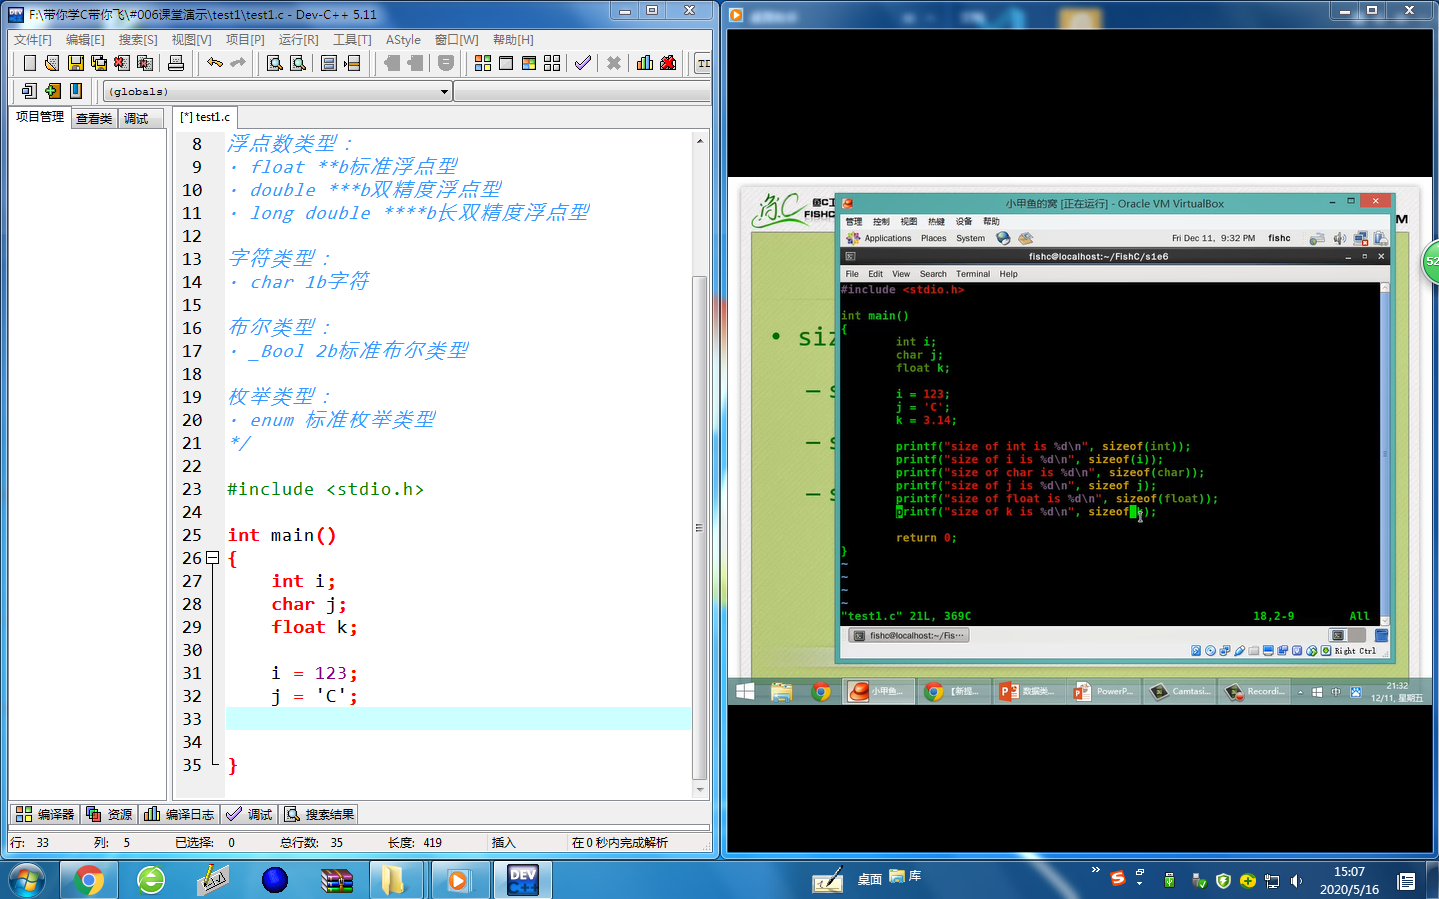
Task: Click the code line "#include <stdio.h>"
Action: 326,489
